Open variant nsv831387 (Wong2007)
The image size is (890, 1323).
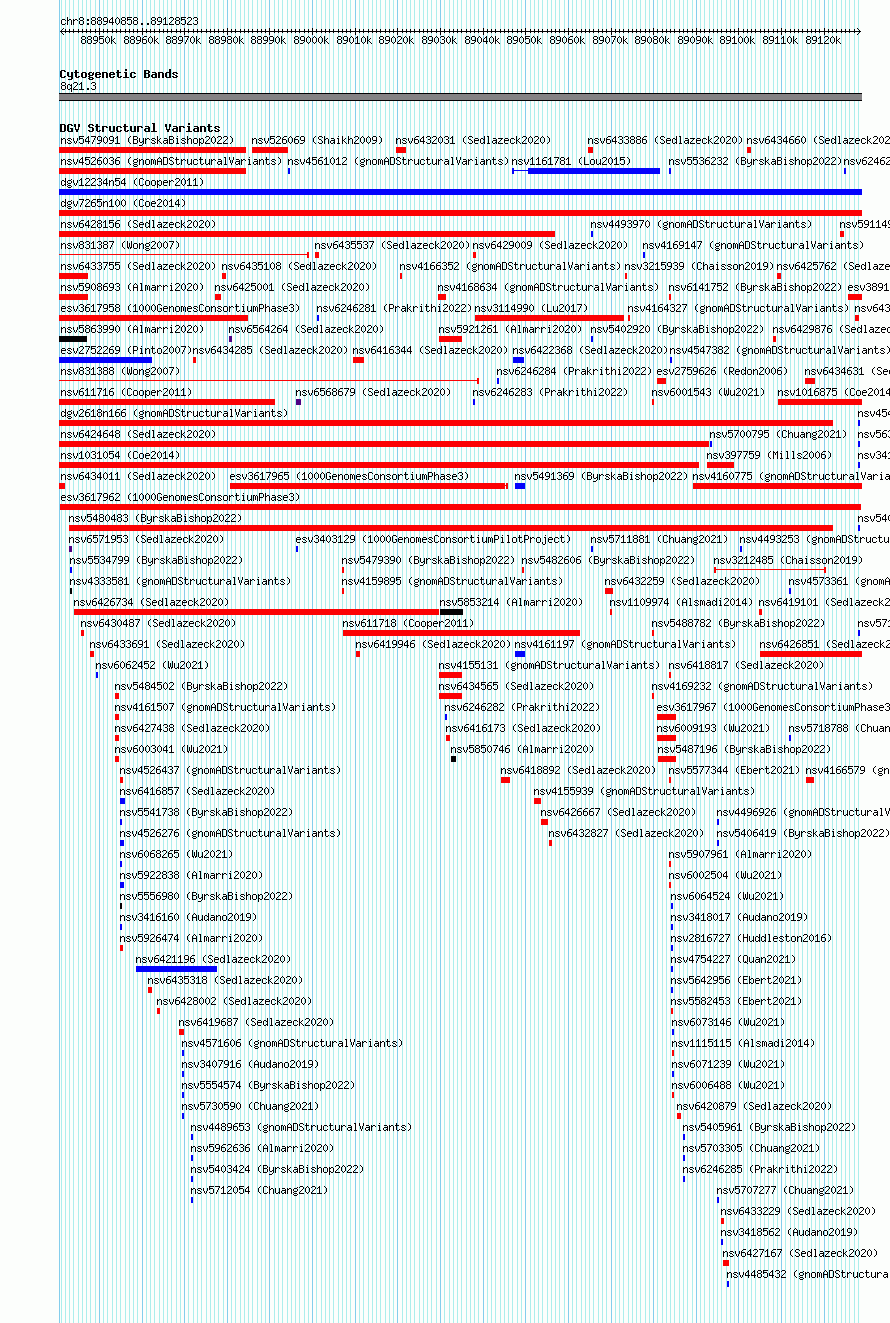tap(120, 246)
